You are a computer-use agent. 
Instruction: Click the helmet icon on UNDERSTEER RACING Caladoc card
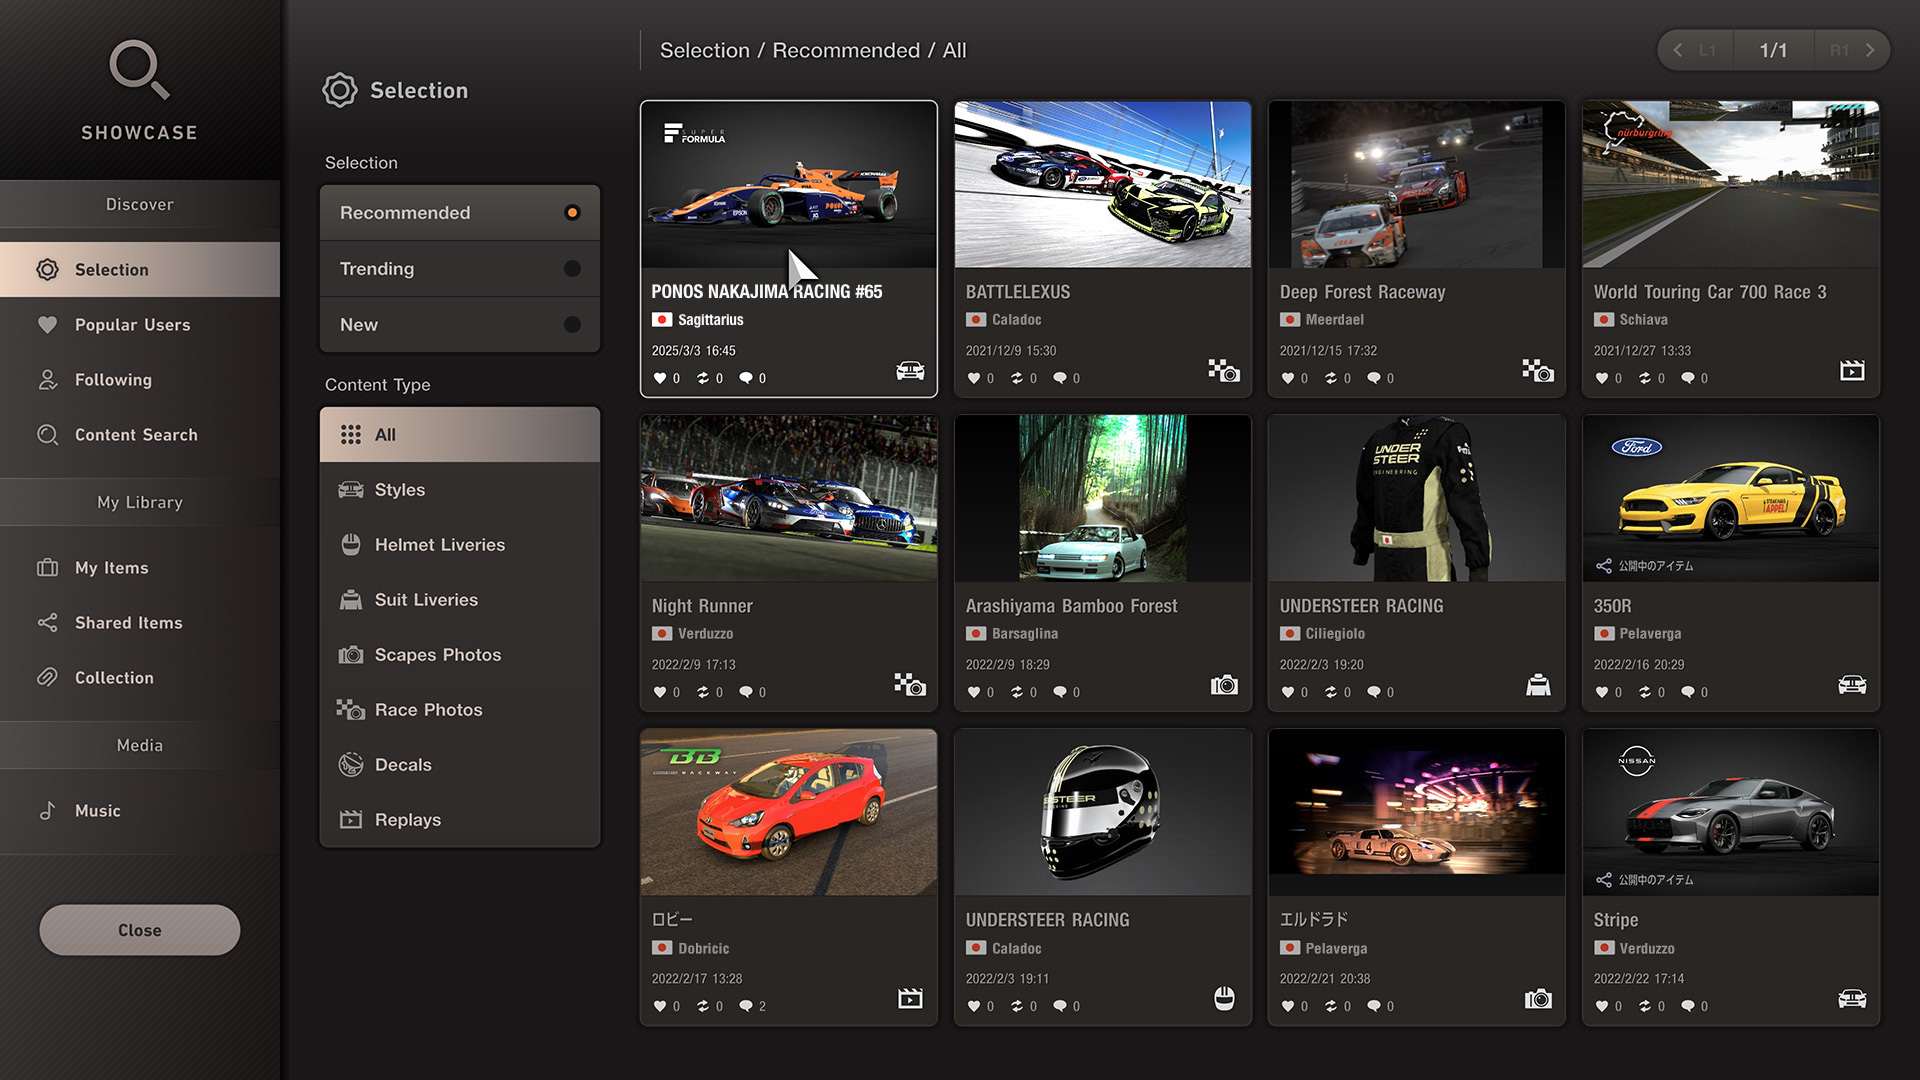tap(1224, 998)
